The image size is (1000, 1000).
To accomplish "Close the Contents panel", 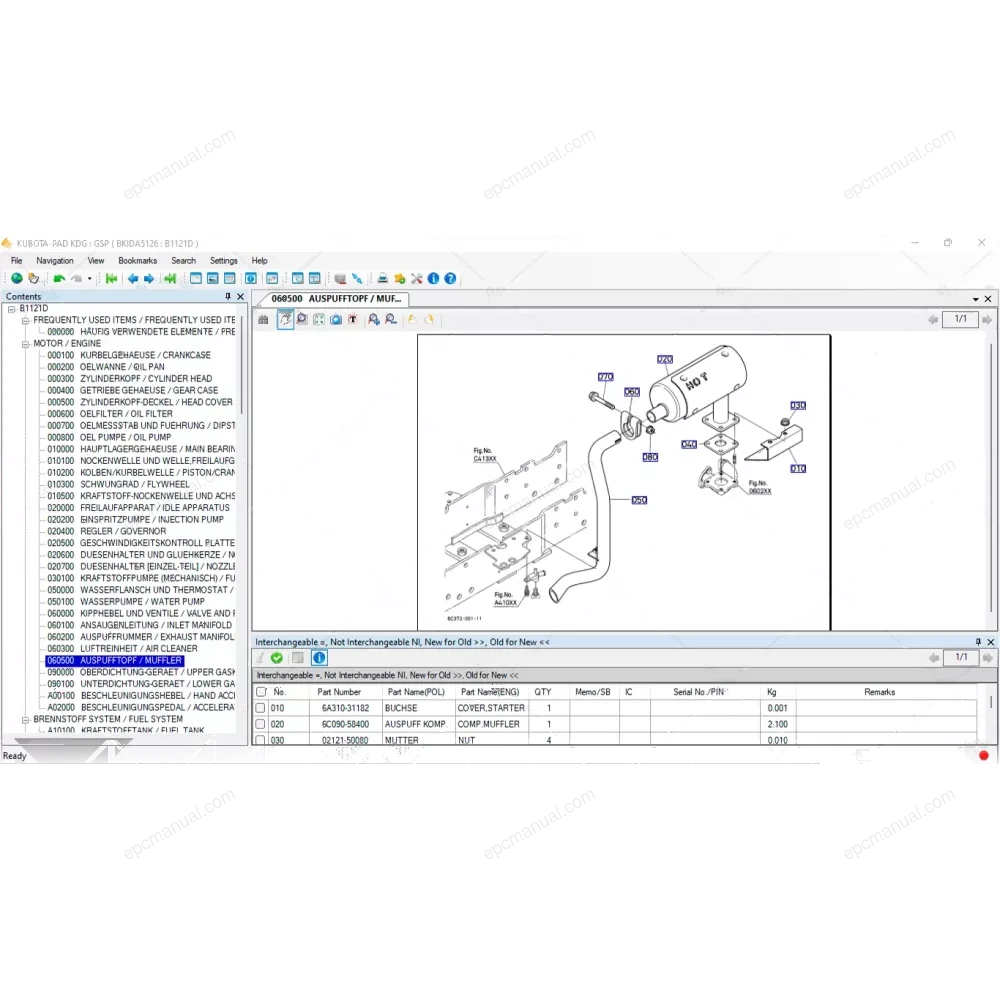I will [240, 297].
